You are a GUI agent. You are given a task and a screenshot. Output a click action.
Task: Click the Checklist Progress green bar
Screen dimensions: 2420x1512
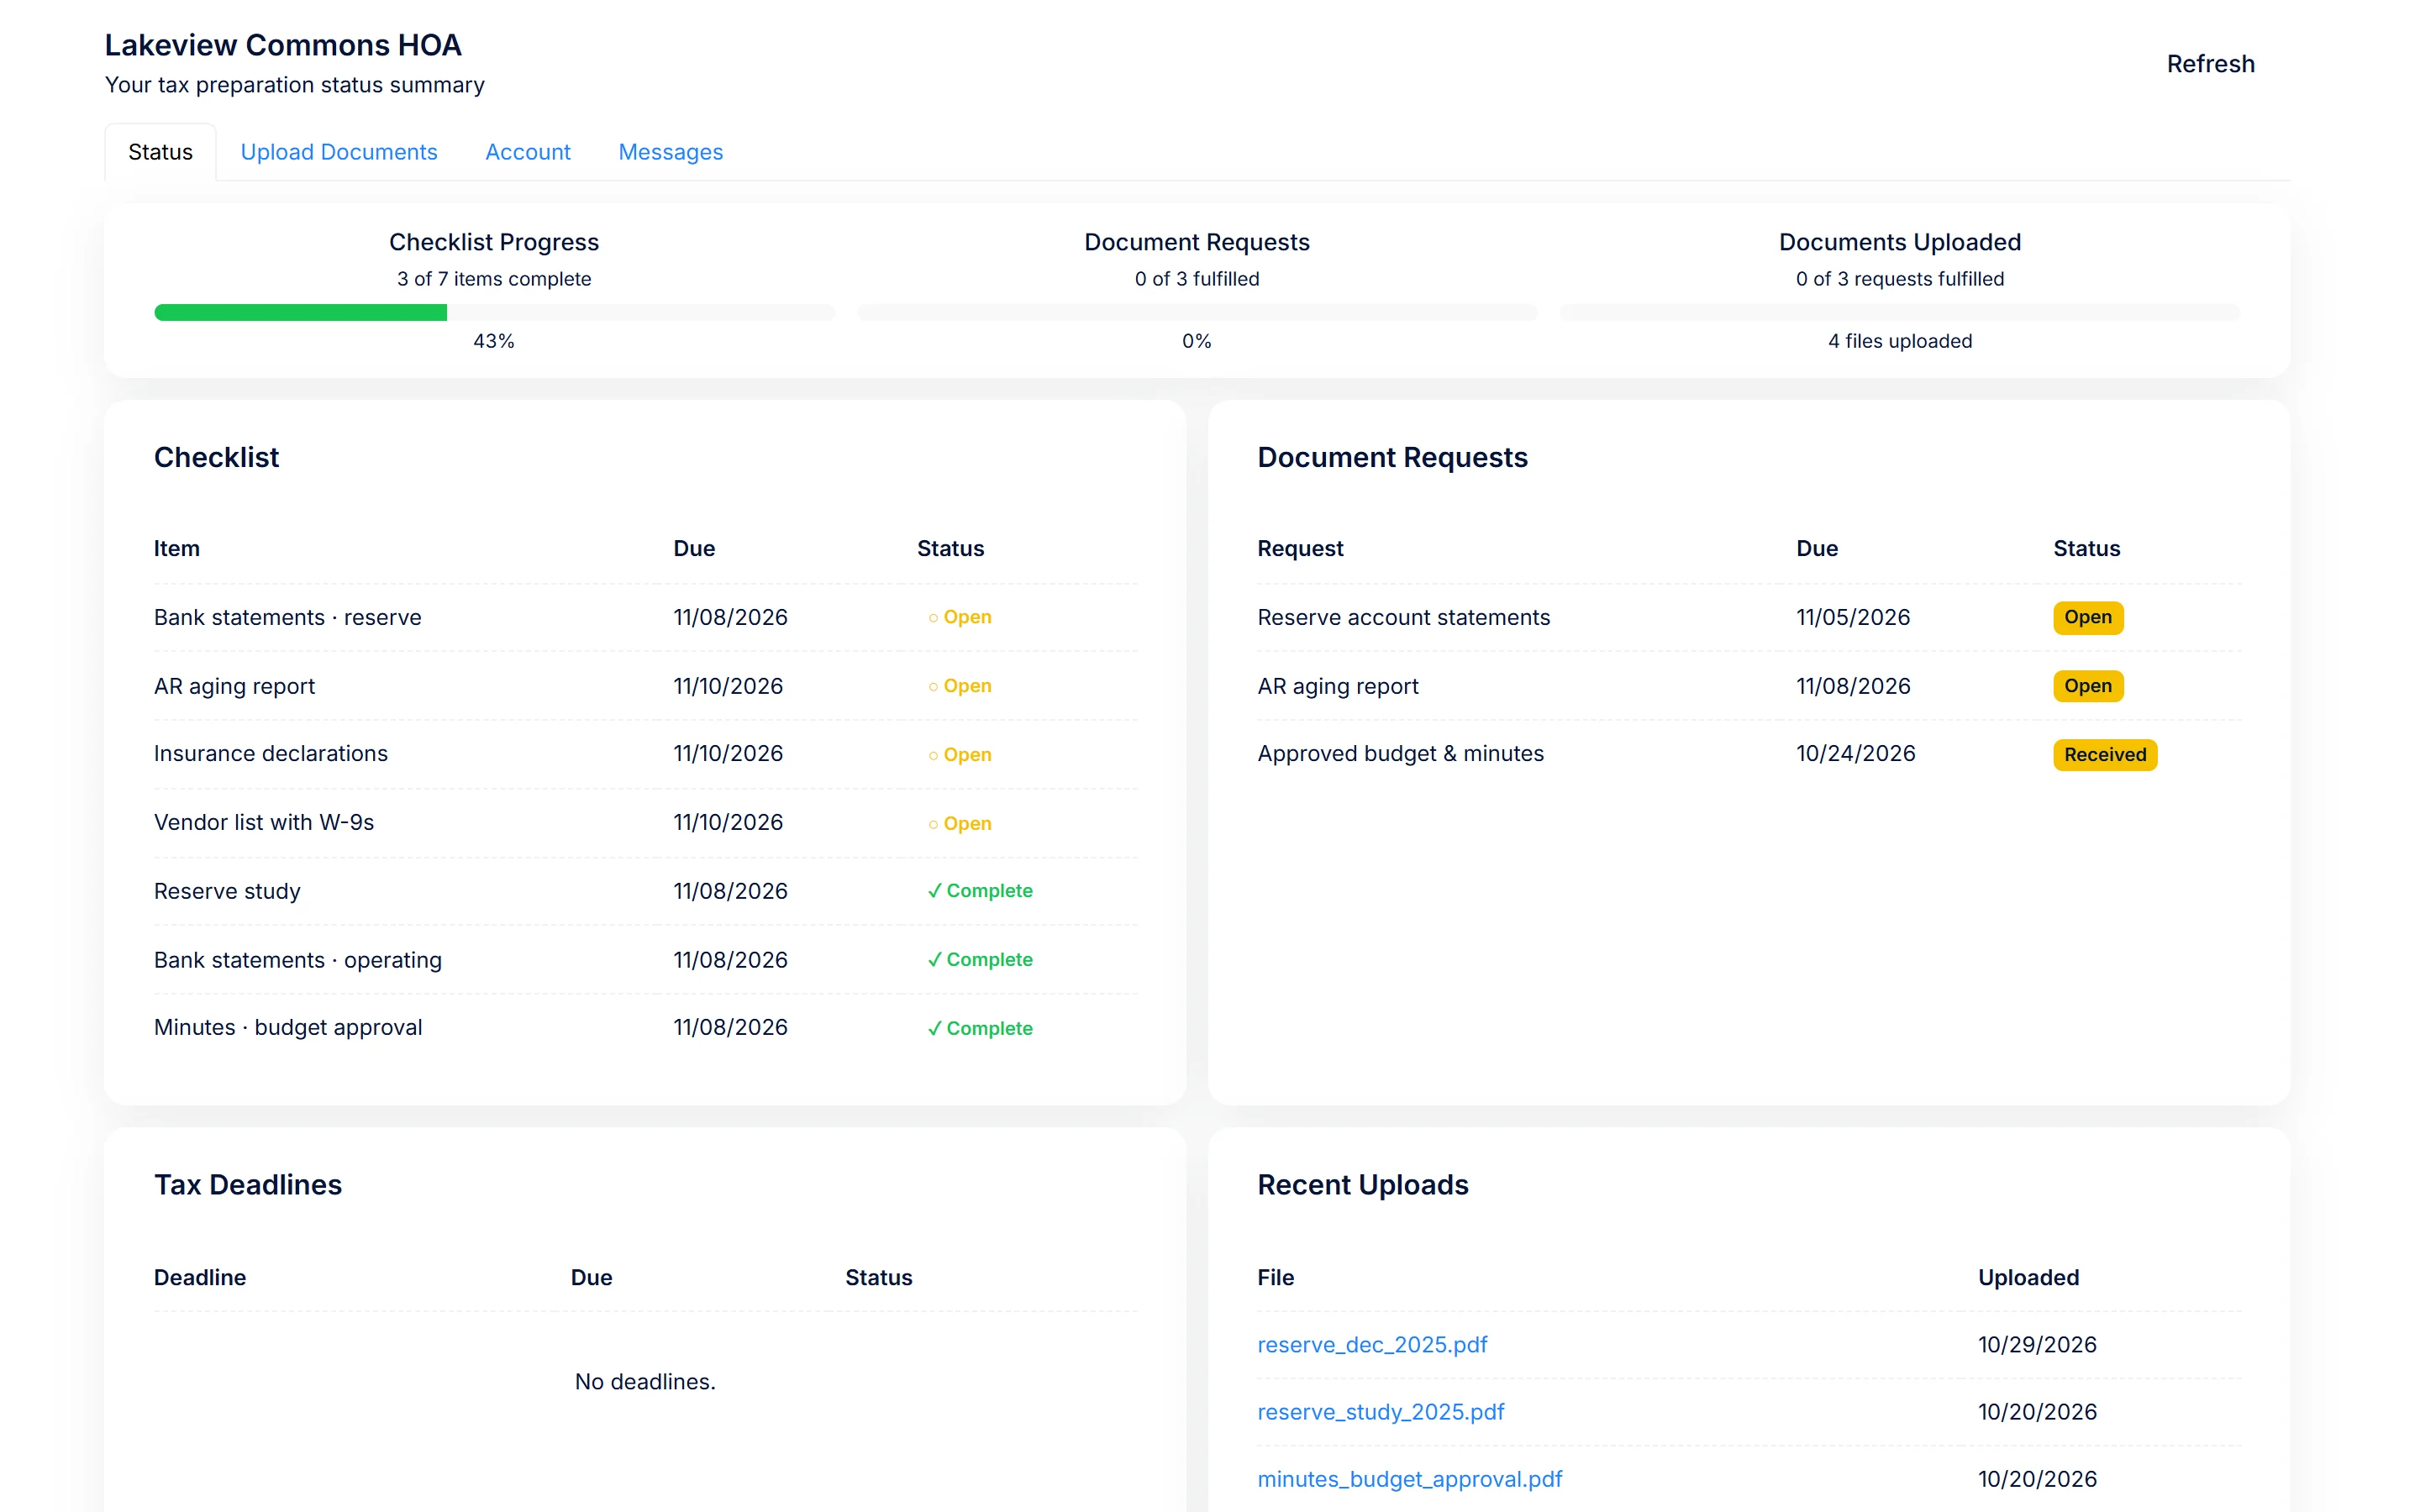coord(300,313)
